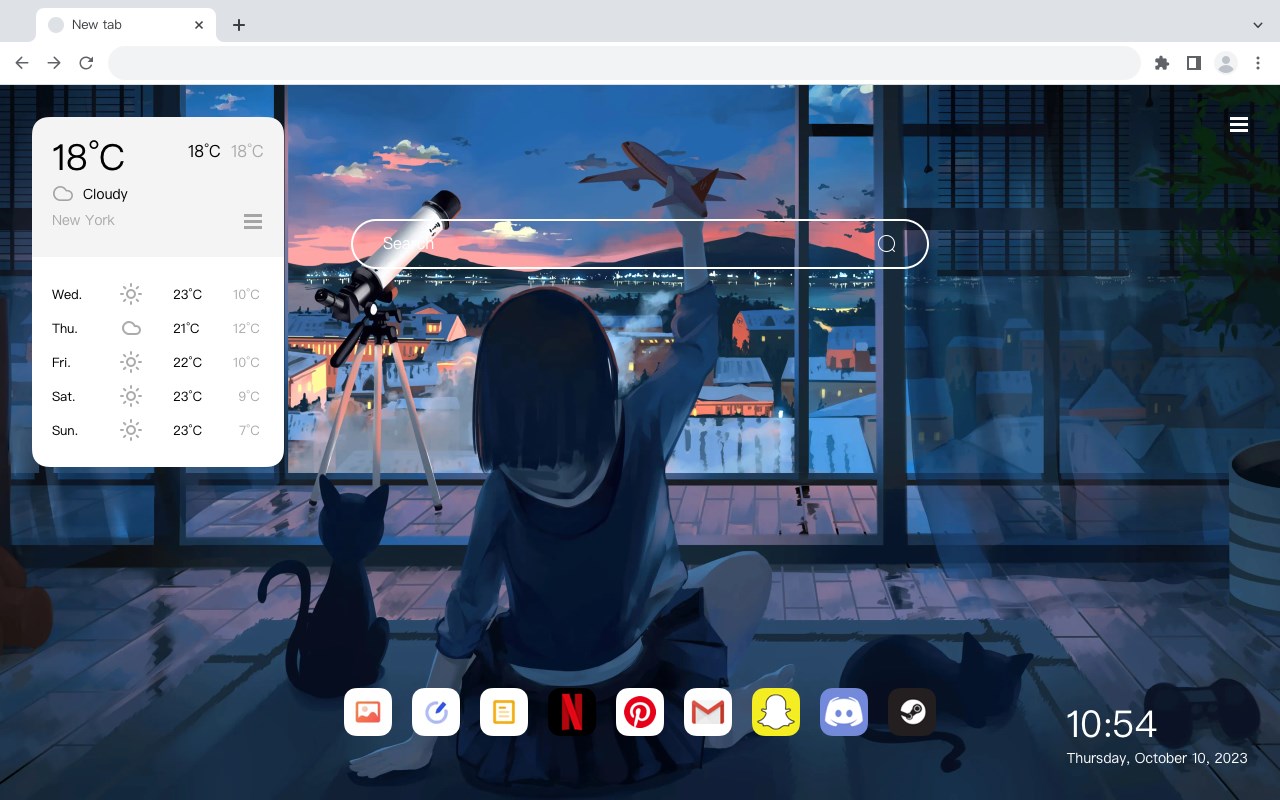The image size is (1280, 800).
Task: Click Sunday's 7°C low temperature
Action: (249, 430)
